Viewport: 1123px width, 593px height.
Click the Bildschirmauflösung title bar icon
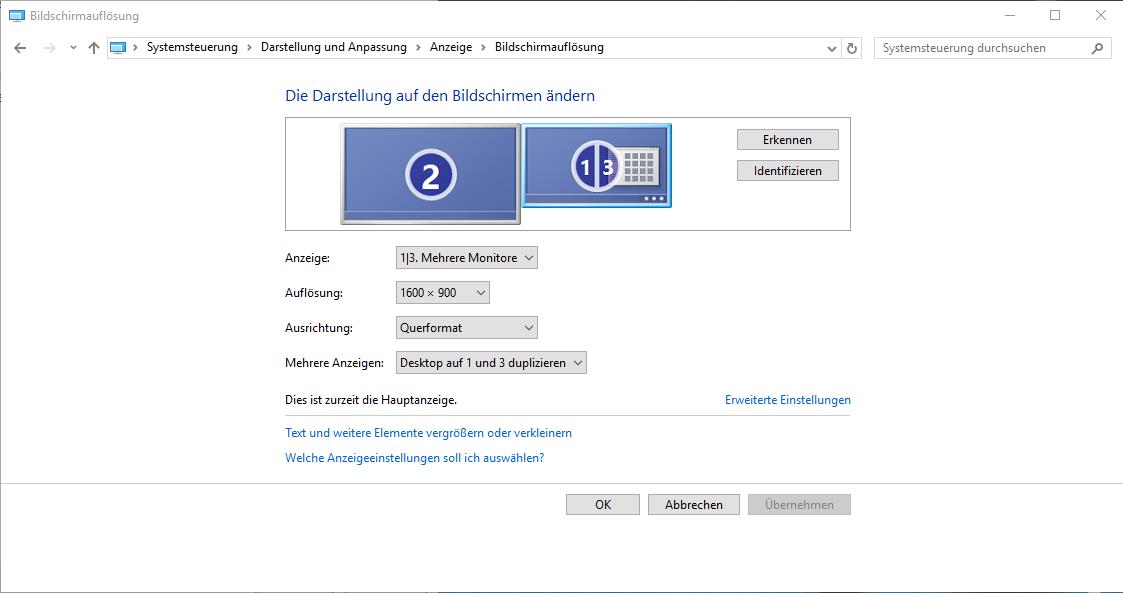click(16, 16)
